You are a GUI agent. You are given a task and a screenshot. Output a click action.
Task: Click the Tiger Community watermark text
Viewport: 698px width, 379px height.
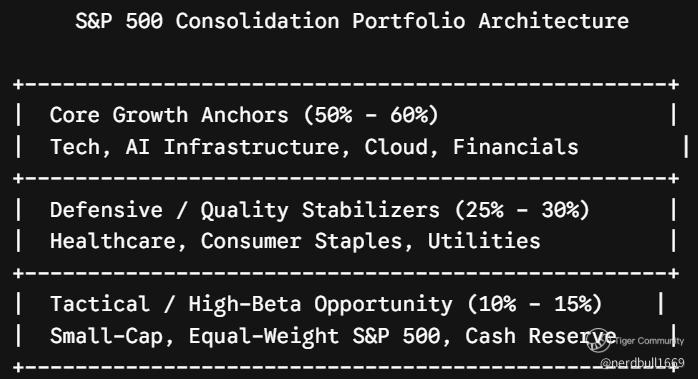click(648, 342)
